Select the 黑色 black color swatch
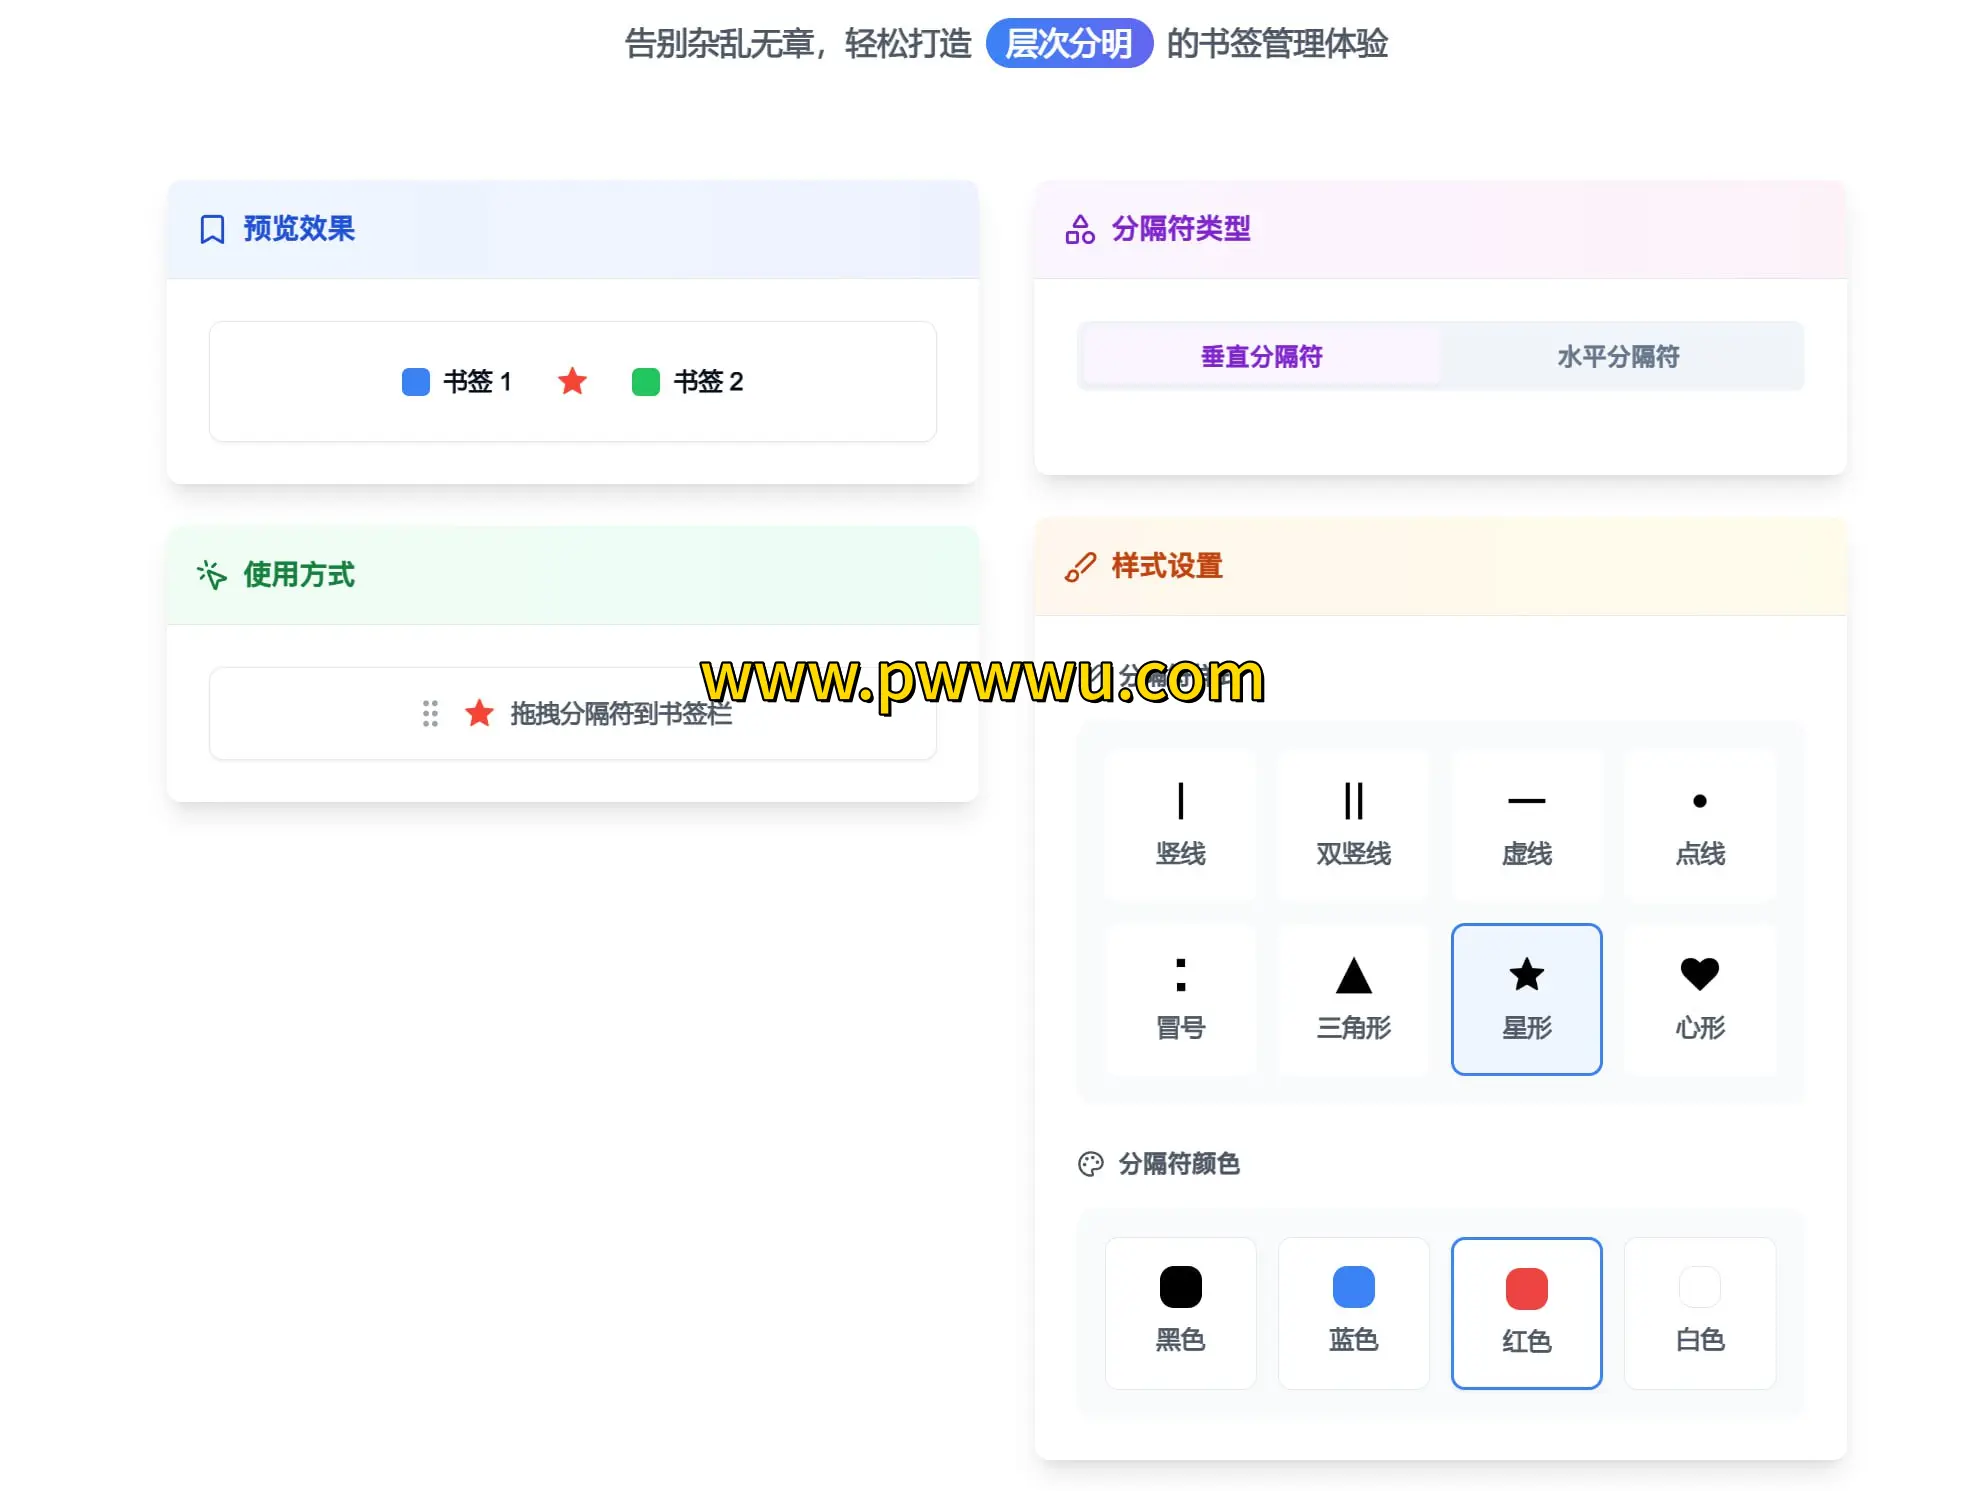This screenshot has height=1491, width=1966. (1180, 1312)
